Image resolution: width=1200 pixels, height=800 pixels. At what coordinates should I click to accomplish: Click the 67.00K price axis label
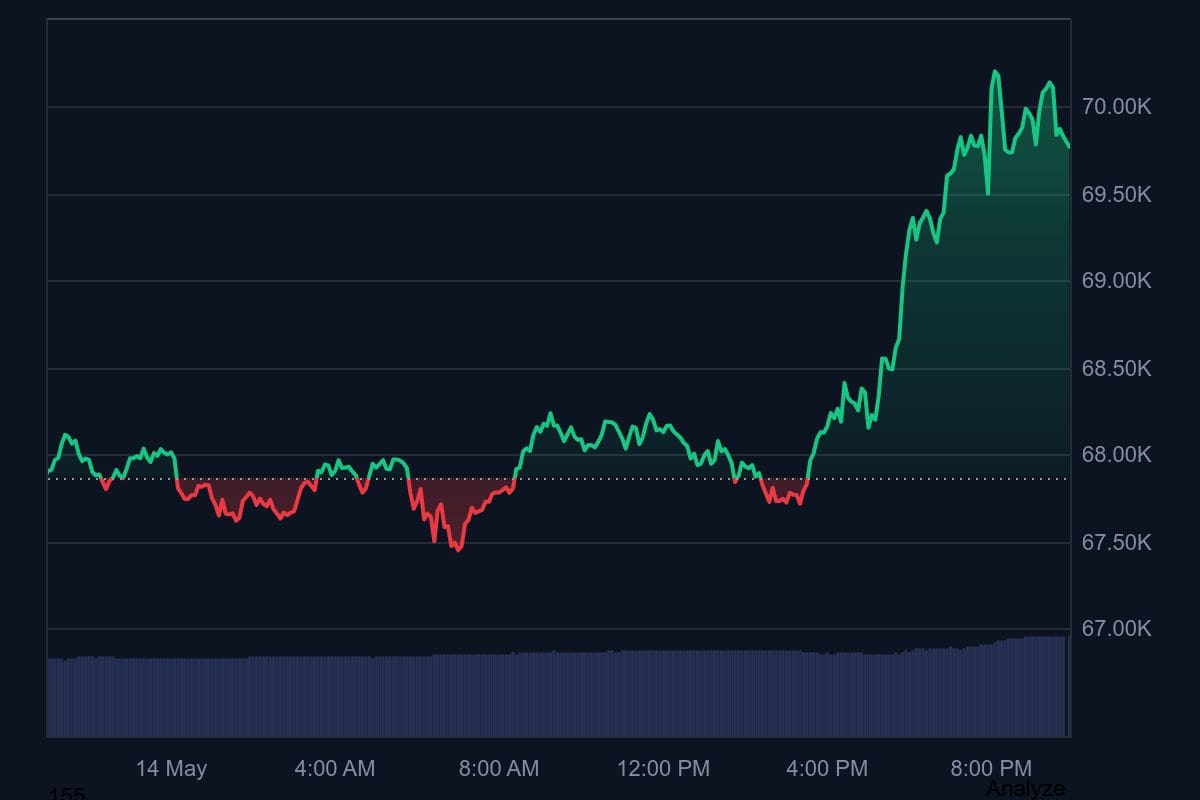(x=1117, y=629)
